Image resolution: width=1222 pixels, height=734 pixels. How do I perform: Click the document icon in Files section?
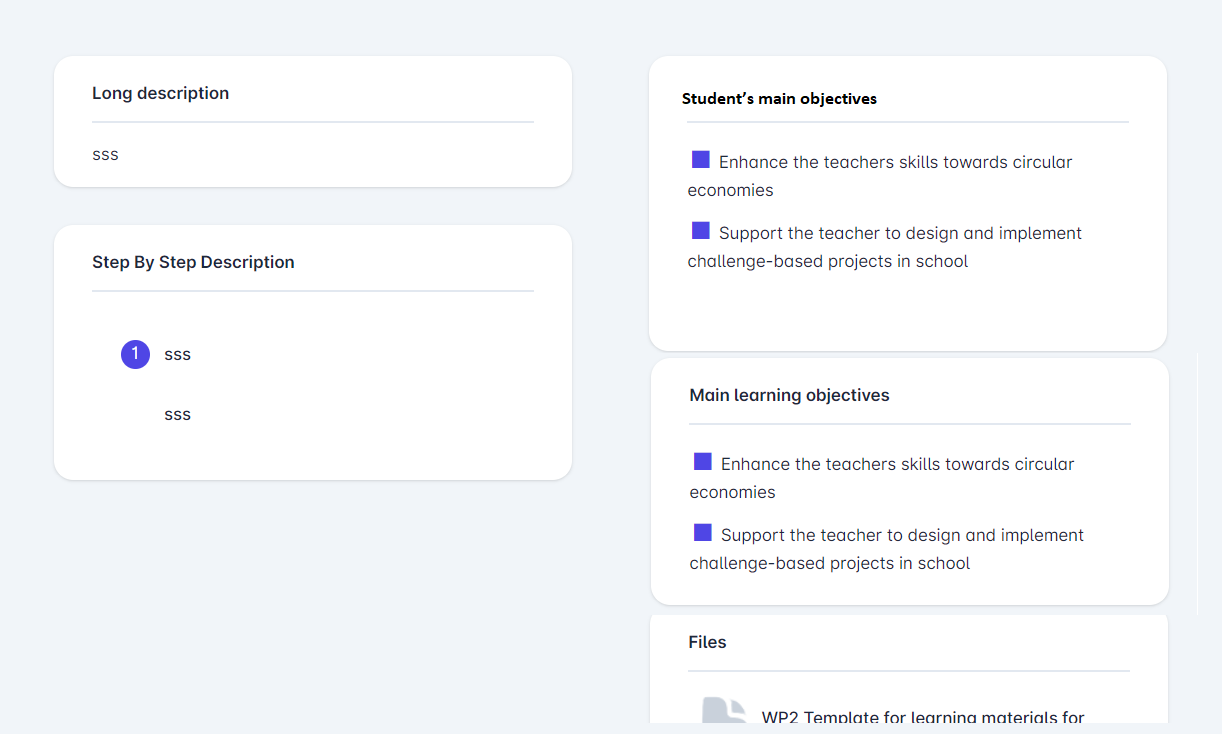(x=724, y=710)
